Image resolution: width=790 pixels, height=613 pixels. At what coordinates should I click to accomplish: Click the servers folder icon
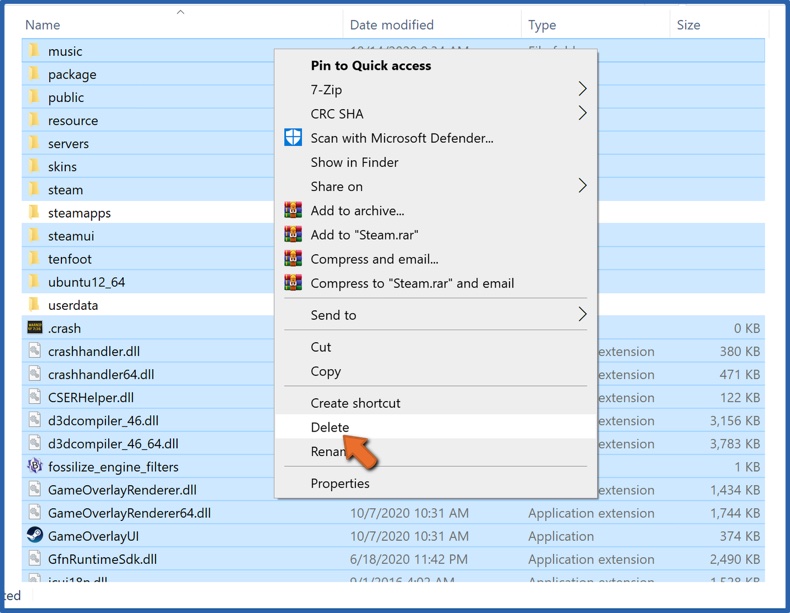(x=34, y=143)
